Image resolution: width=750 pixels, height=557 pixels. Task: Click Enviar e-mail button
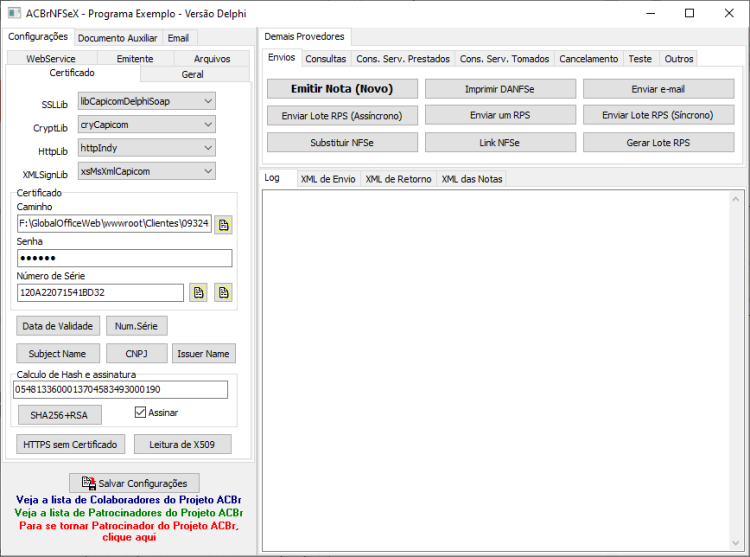coord(658,89)
